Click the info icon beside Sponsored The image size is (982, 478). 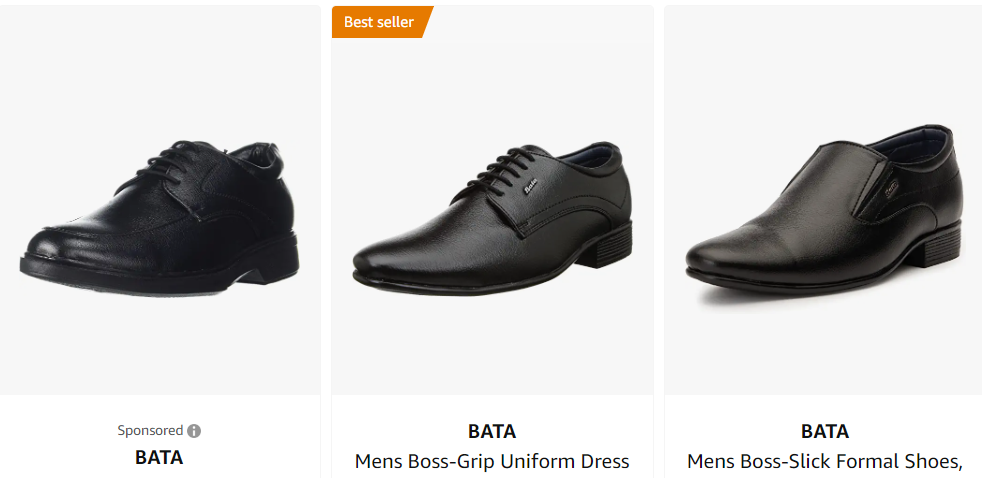click(194, 431)
